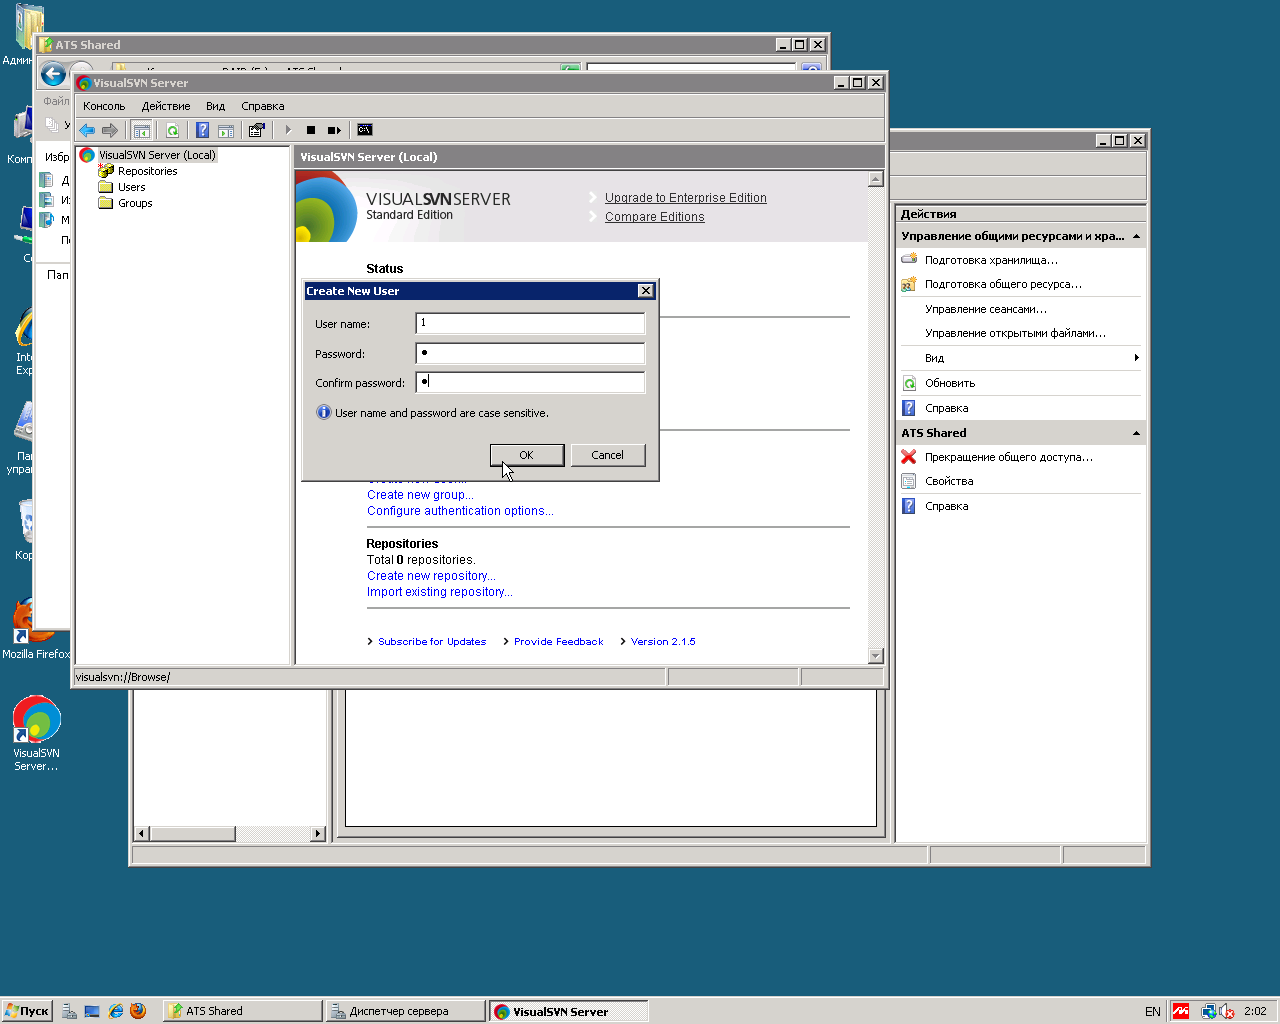
Task: Click the scroll up arrow in VisualSVN content pane
Action: tap(876, 179)
